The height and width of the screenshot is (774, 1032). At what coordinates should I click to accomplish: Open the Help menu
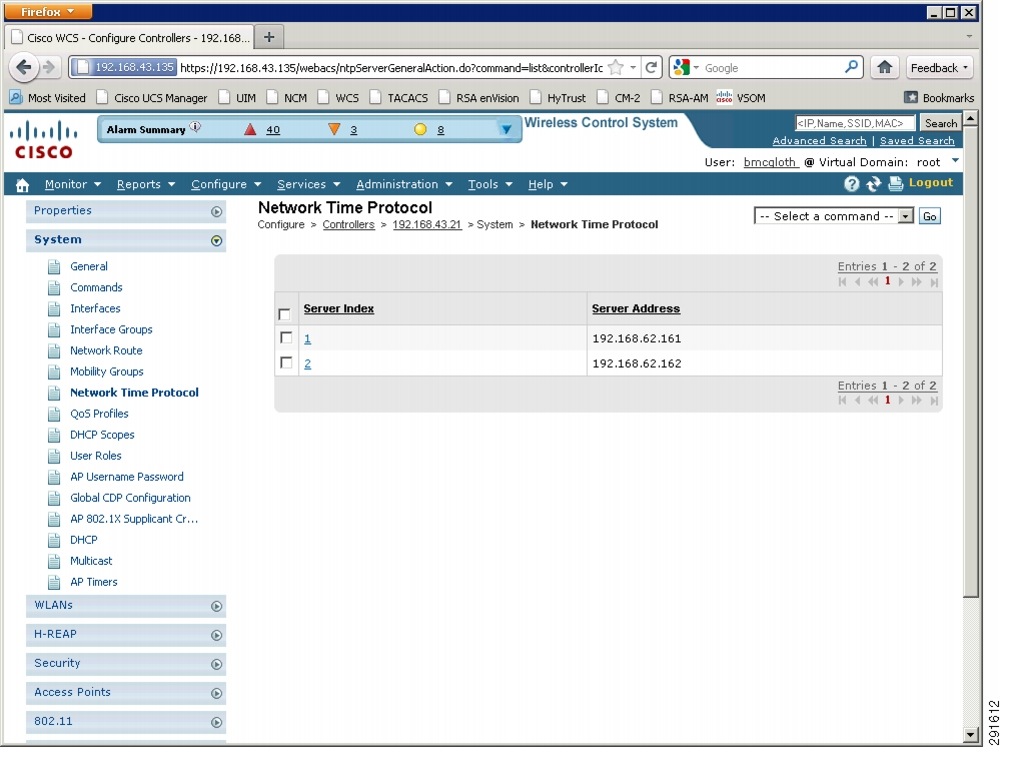tap(548, 184)
